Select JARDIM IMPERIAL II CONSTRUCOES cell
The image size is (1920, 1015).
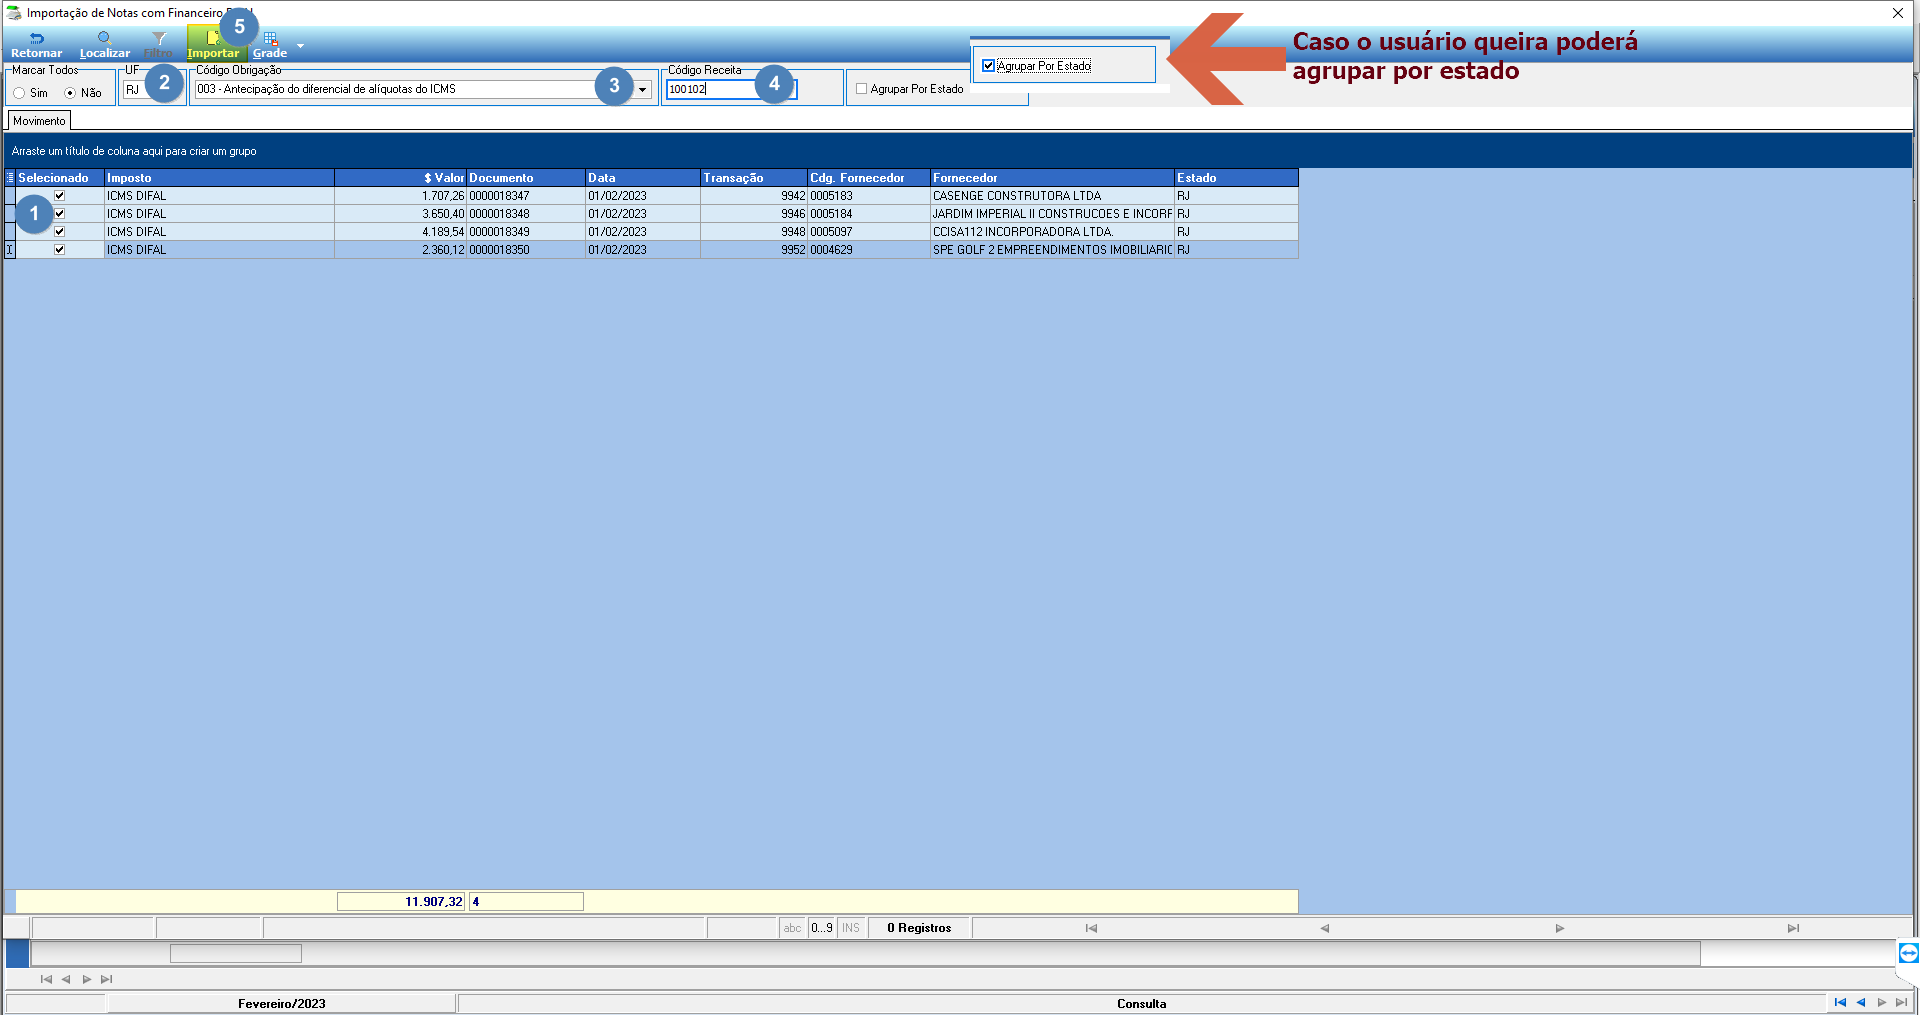(x=1052, y=214)
